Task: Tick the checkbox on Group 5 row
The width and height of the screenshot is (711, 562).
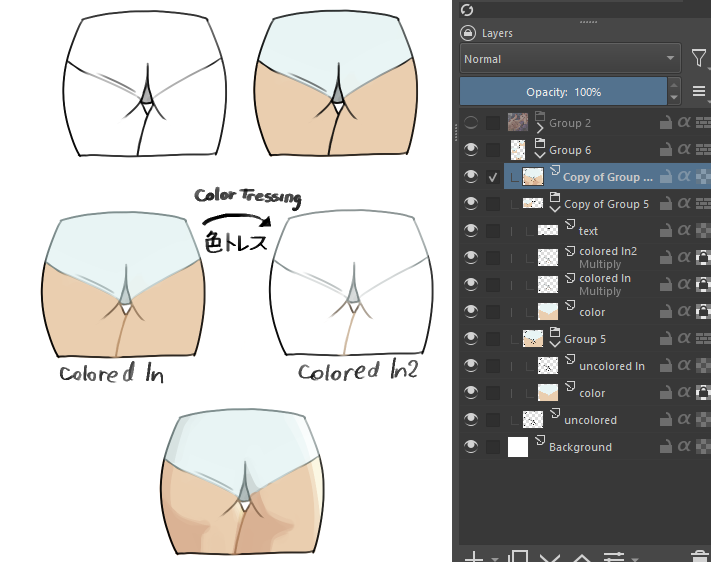Action: 493,339
